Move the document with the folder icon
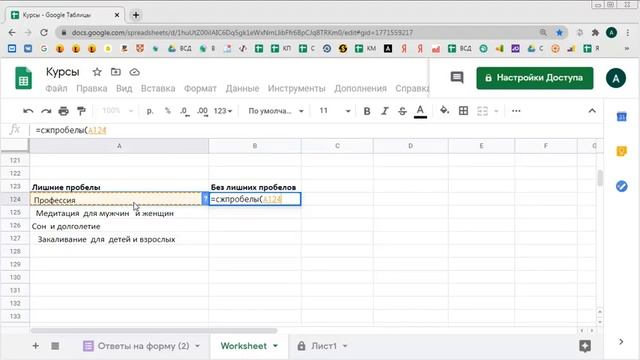640x360 pixels. [116, 72]
